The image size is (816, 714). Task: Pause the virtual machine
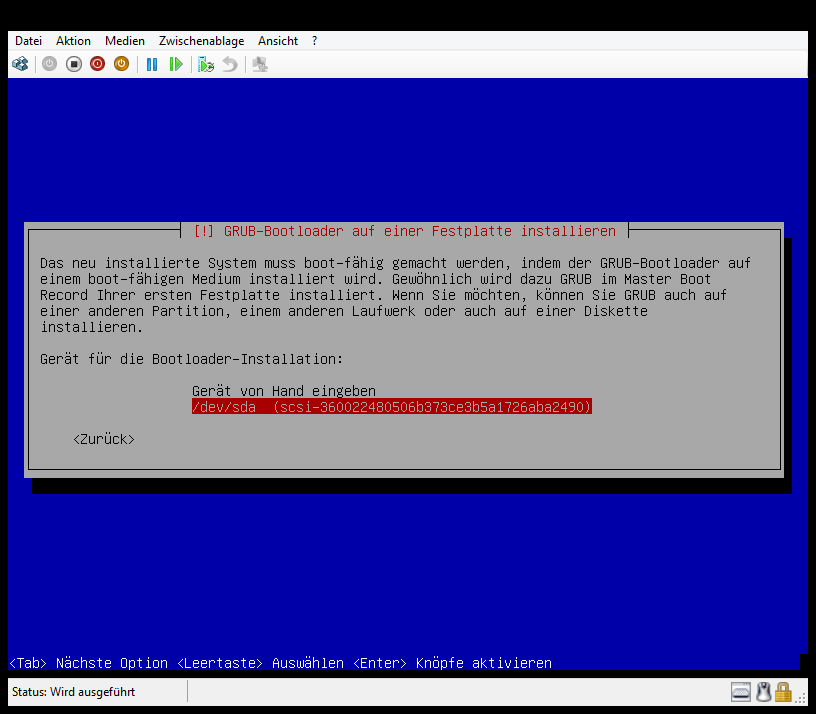tap(152, 65)
